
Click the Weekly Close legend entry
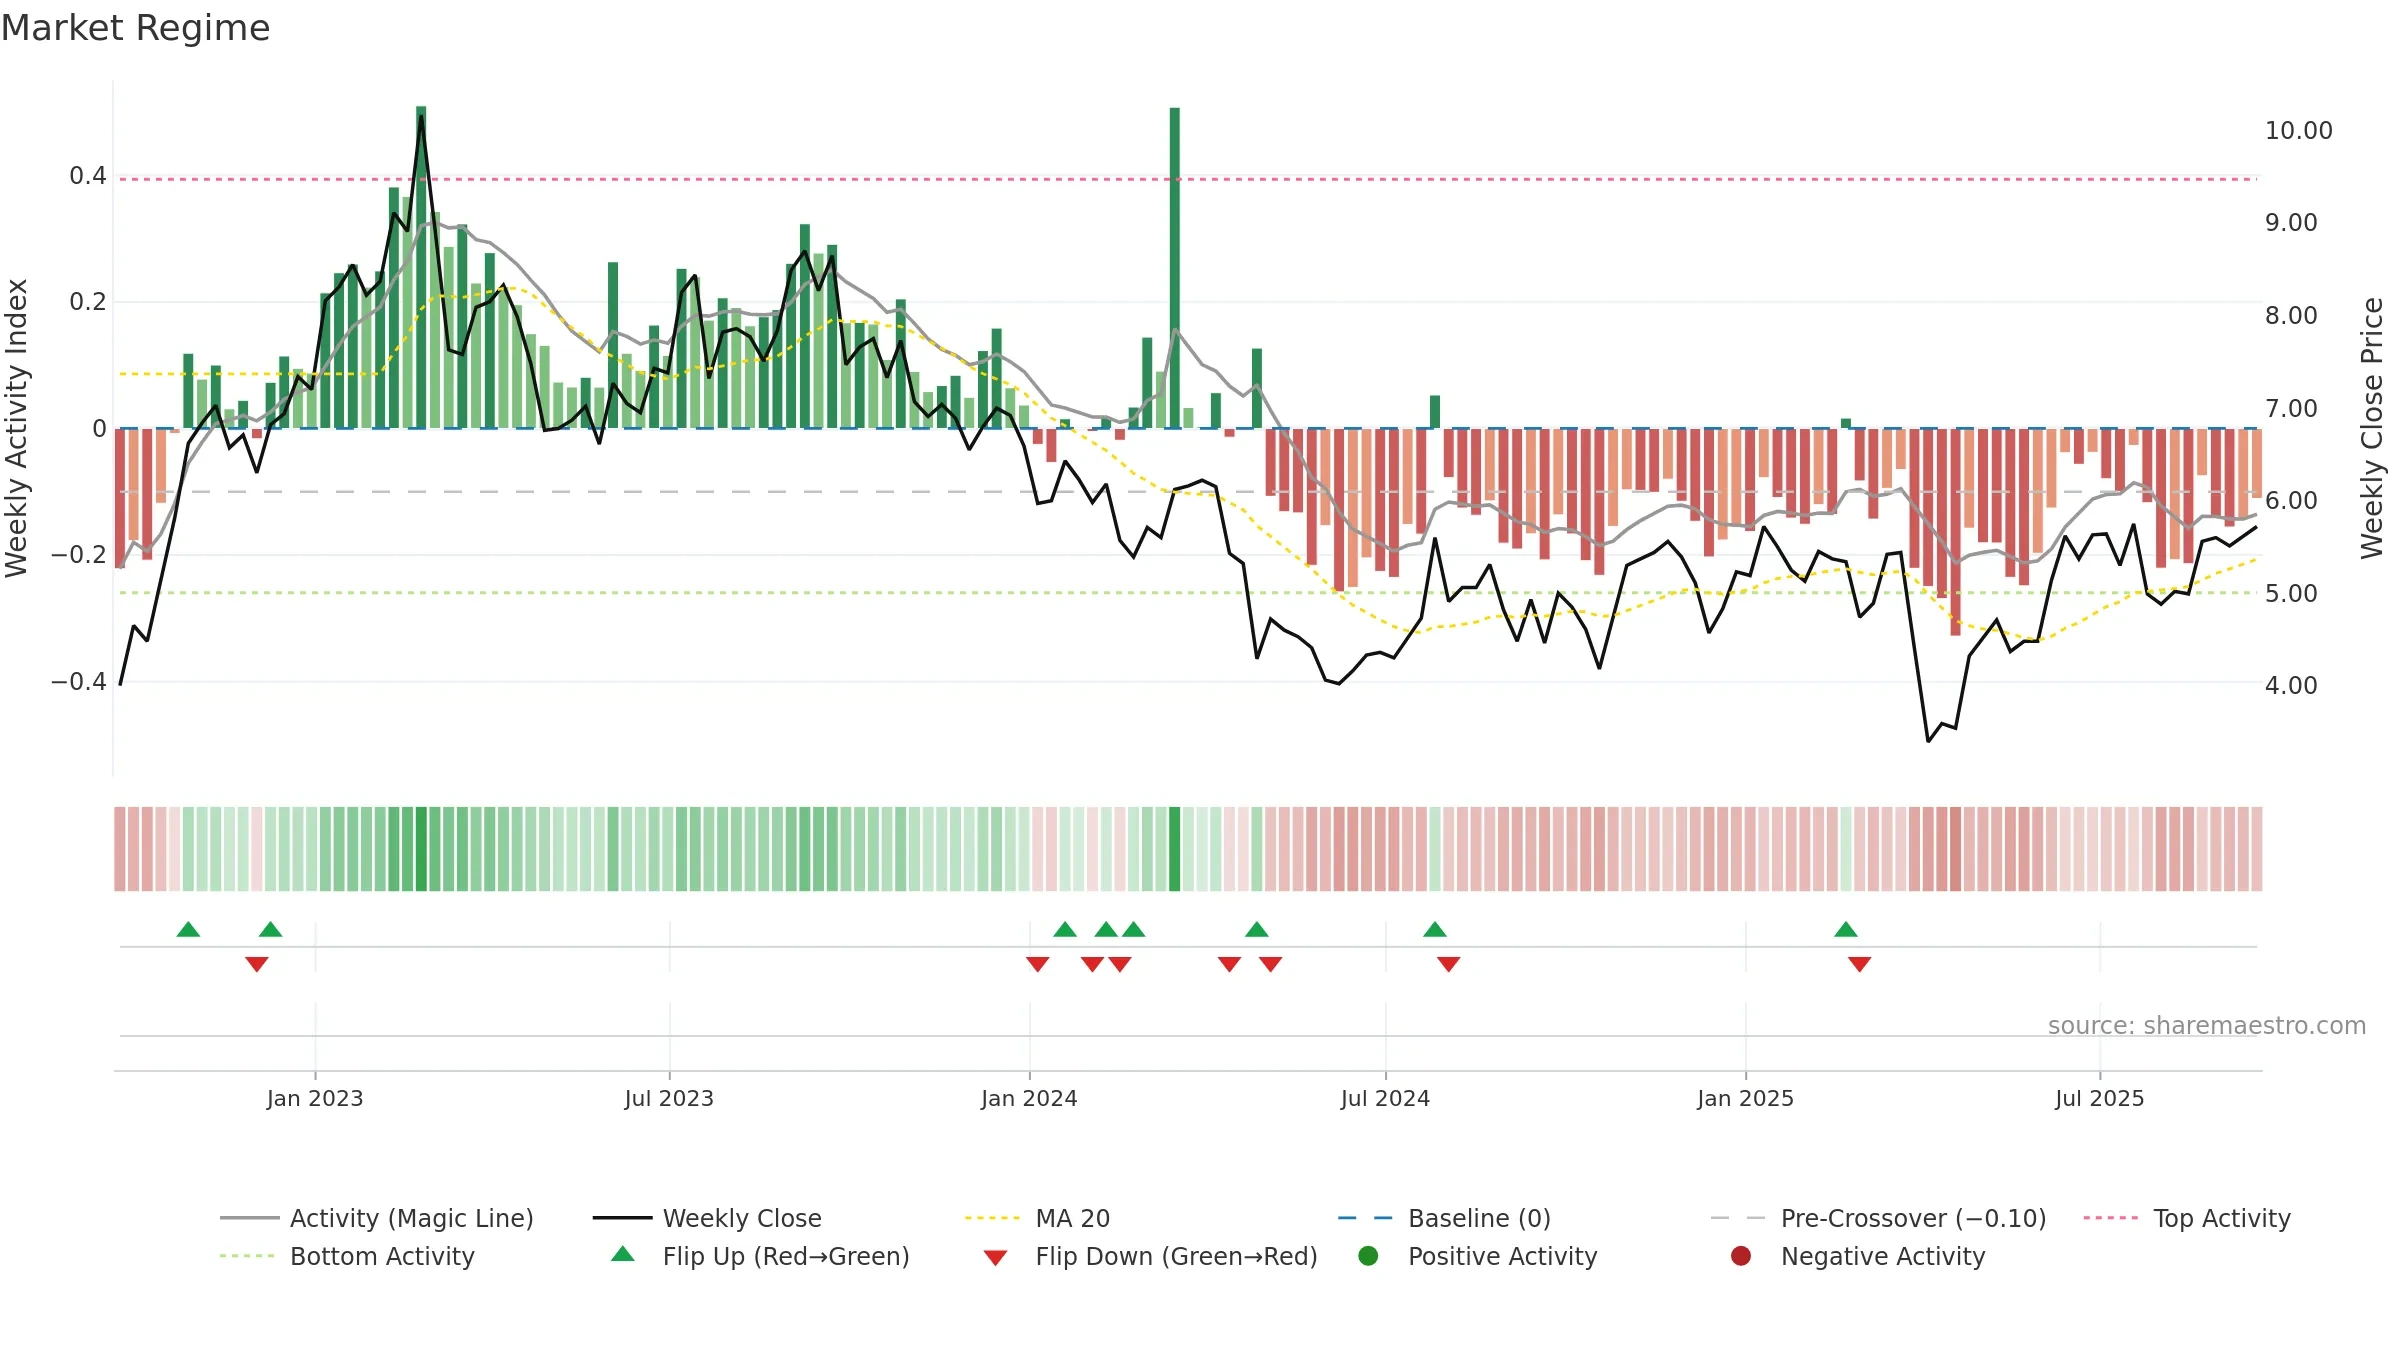tap(707, 1218)
